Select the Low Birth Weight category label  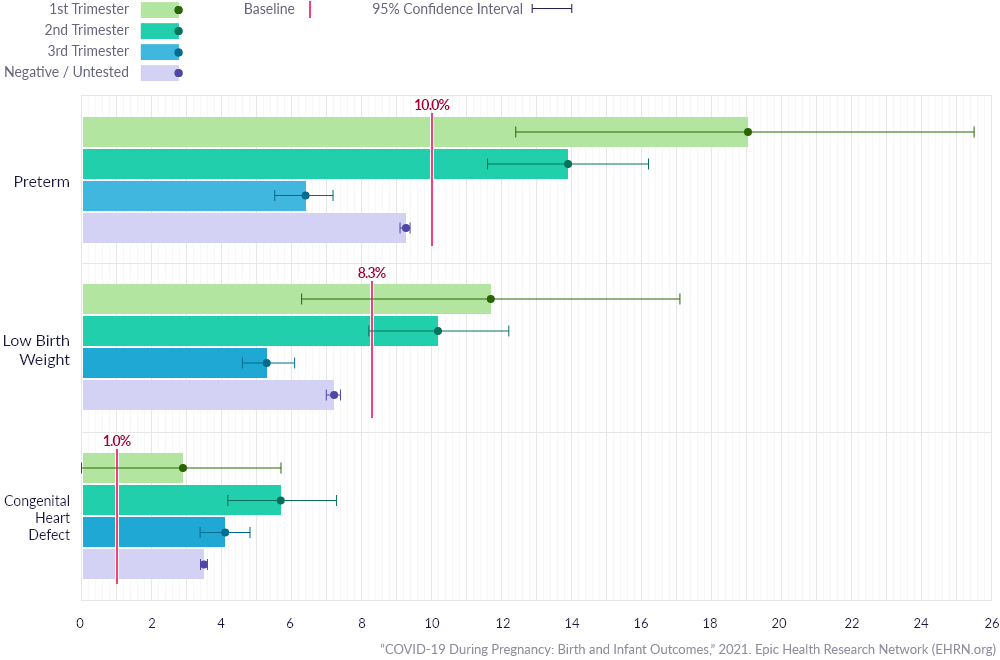coord(36,350)
